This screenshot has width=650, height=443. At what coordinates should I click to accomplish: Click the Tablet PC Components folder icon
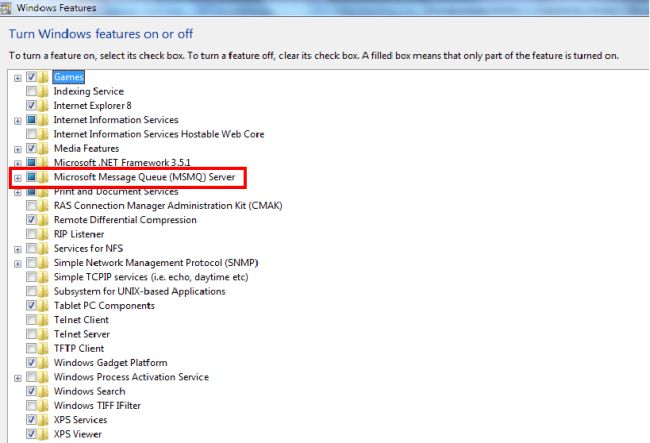pos(43,305)
